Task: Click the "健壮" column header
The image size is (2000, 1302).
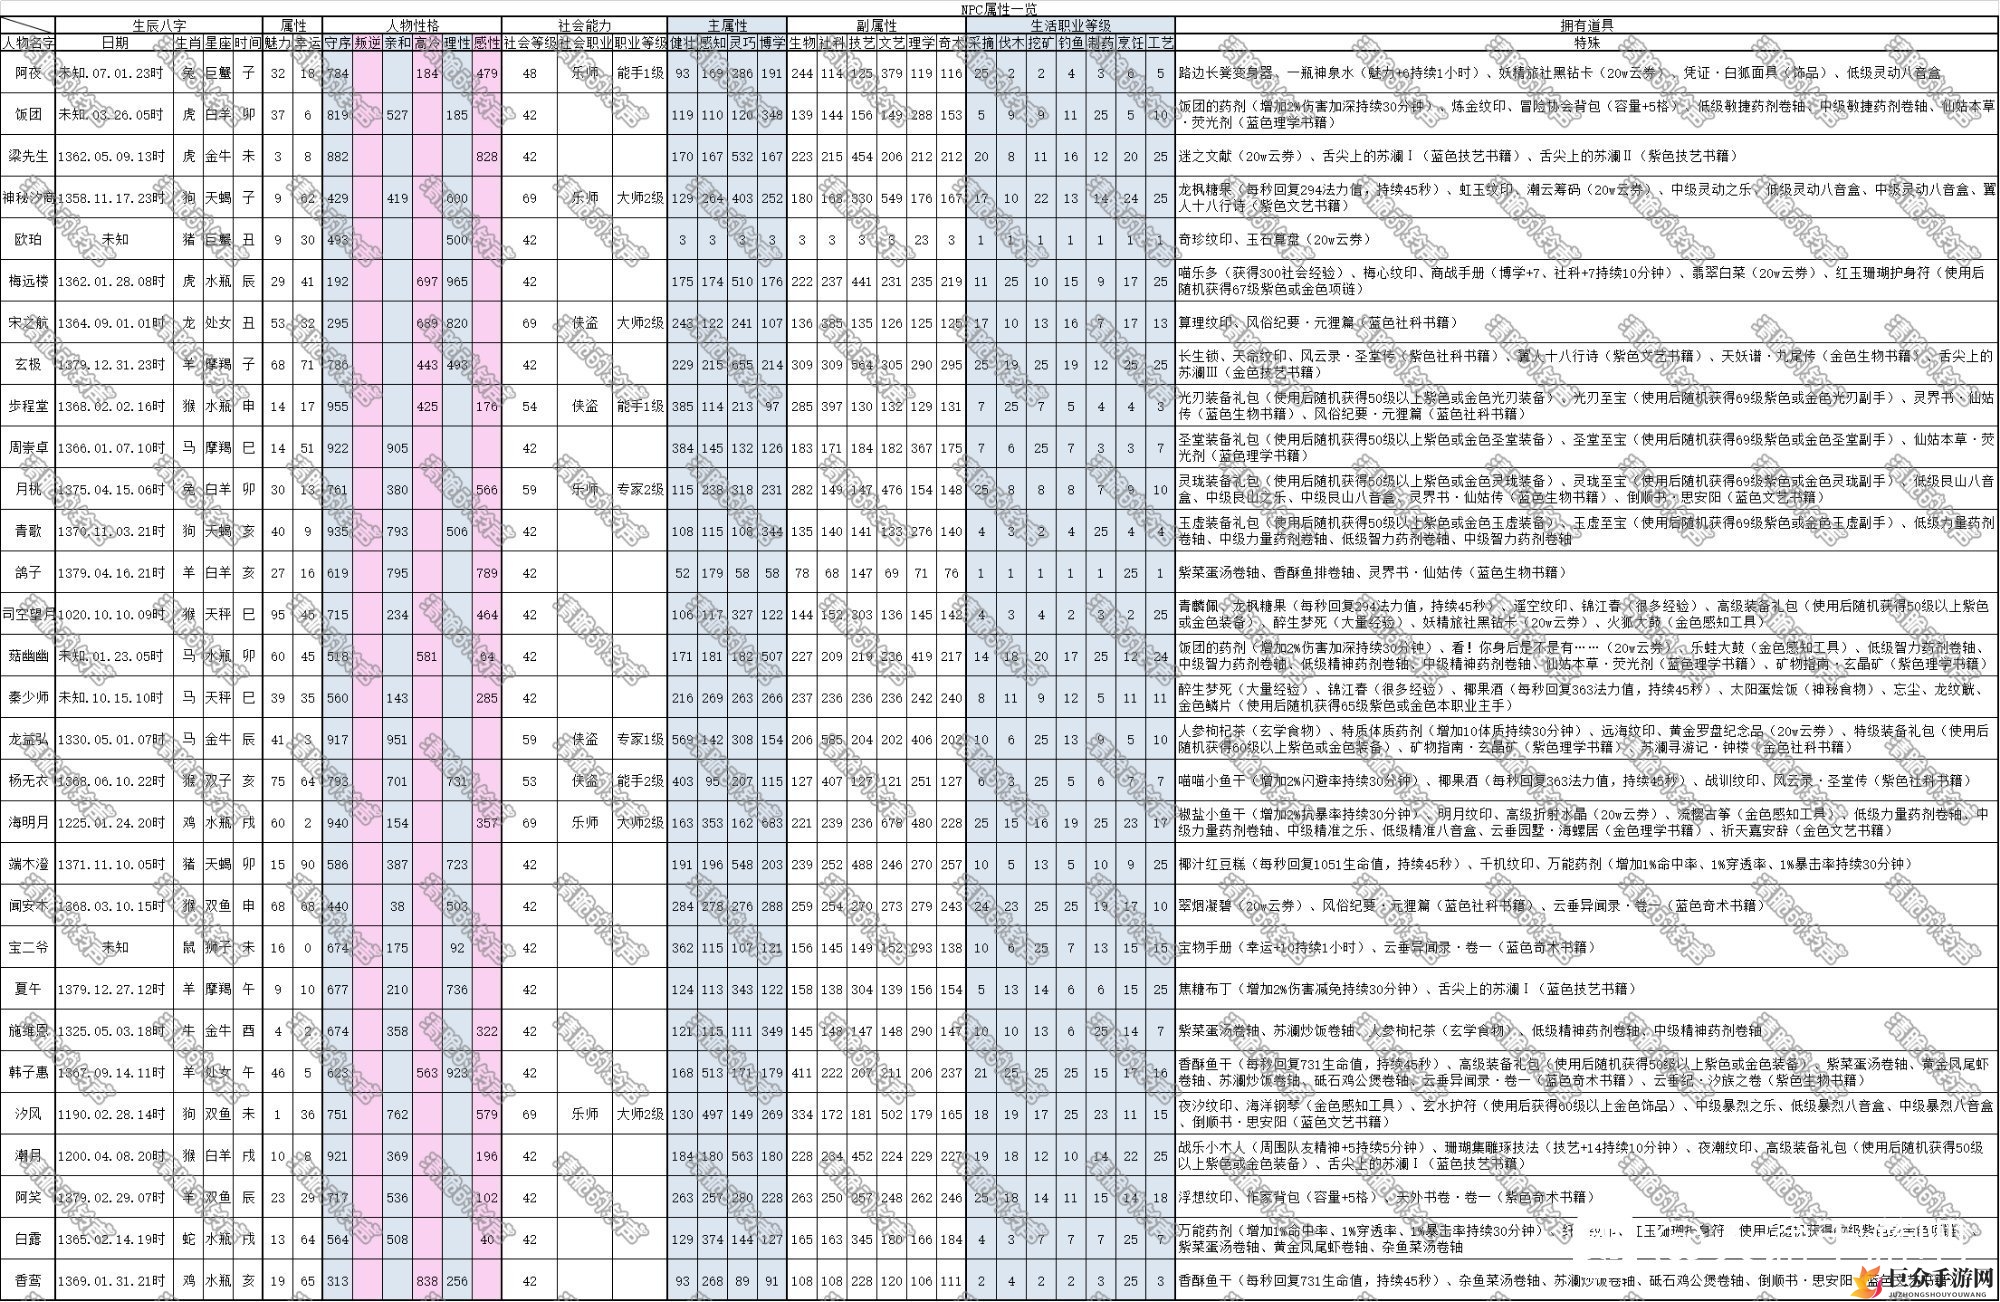Action: [x=682, y=43]
